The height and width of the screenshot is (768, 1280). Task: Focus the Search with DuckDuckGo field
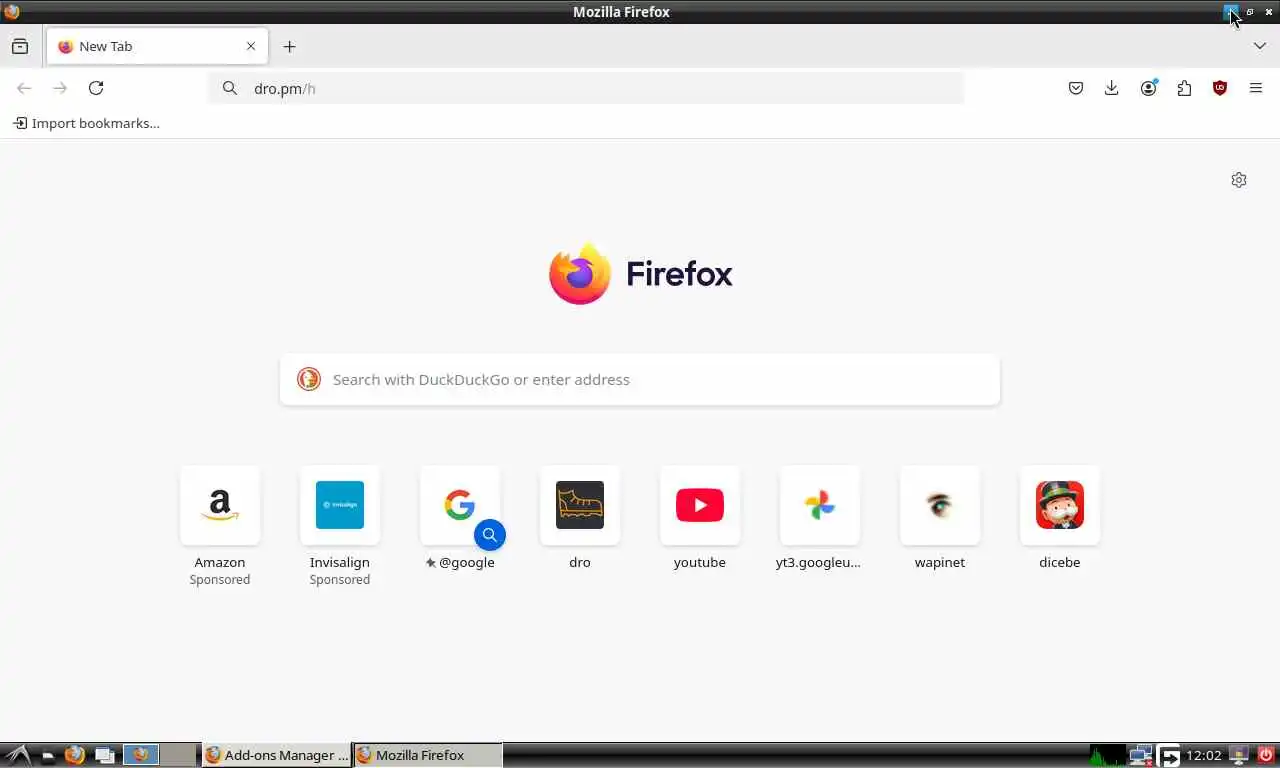pos(640,379)
